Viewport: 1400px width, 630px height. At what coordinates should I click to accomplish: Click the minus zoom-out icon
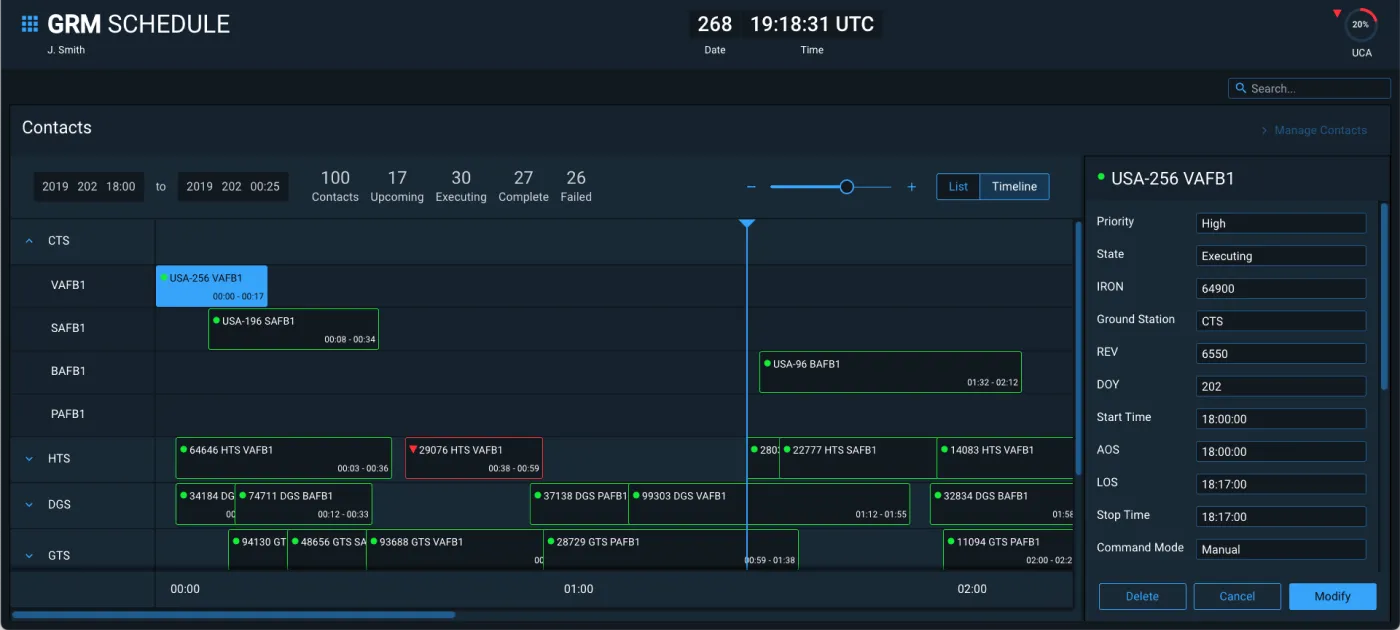click(751, 187)
